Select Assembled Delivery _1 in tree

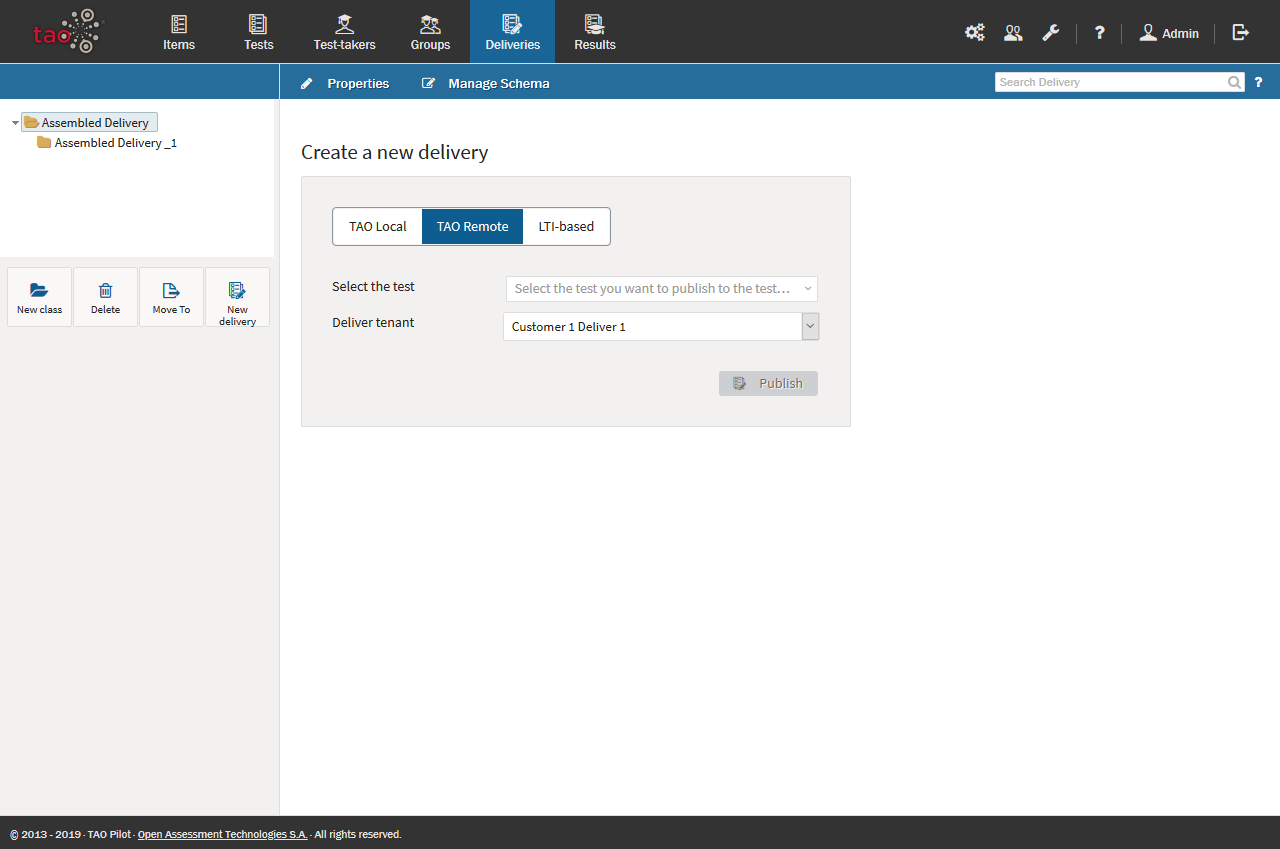(107, 143)
